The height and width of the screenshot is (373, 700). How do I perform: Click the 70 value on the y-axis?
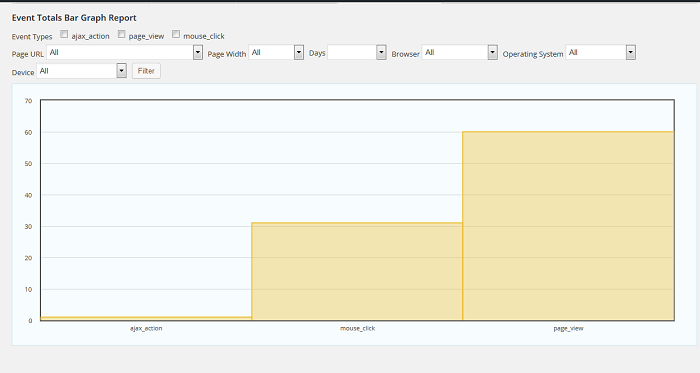pyautogui.click(x=28, y=101)
